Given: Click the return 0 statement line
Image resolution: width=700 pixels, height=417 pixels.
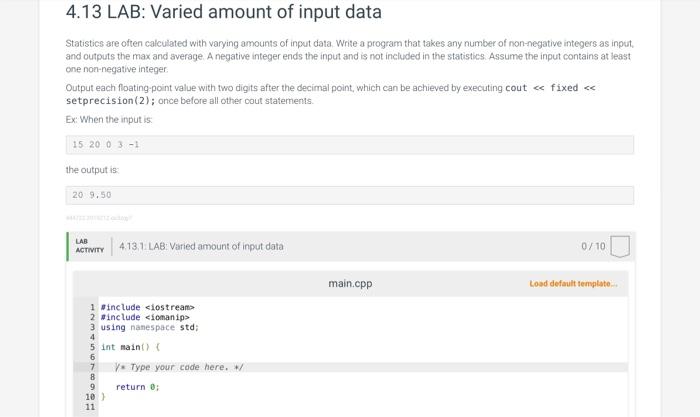Looking at the screenshot, I should point(137,387).
